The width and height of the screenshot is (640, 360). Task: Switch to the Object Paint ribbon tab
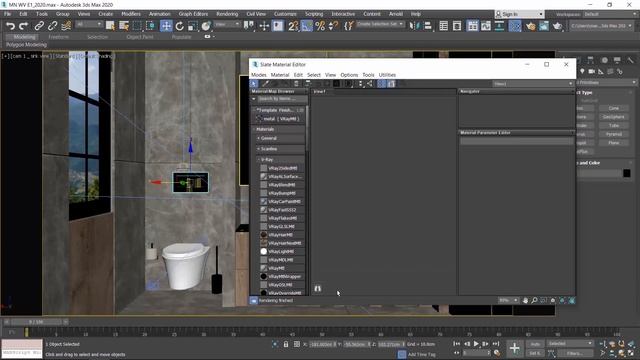click(x=140, y=37)
